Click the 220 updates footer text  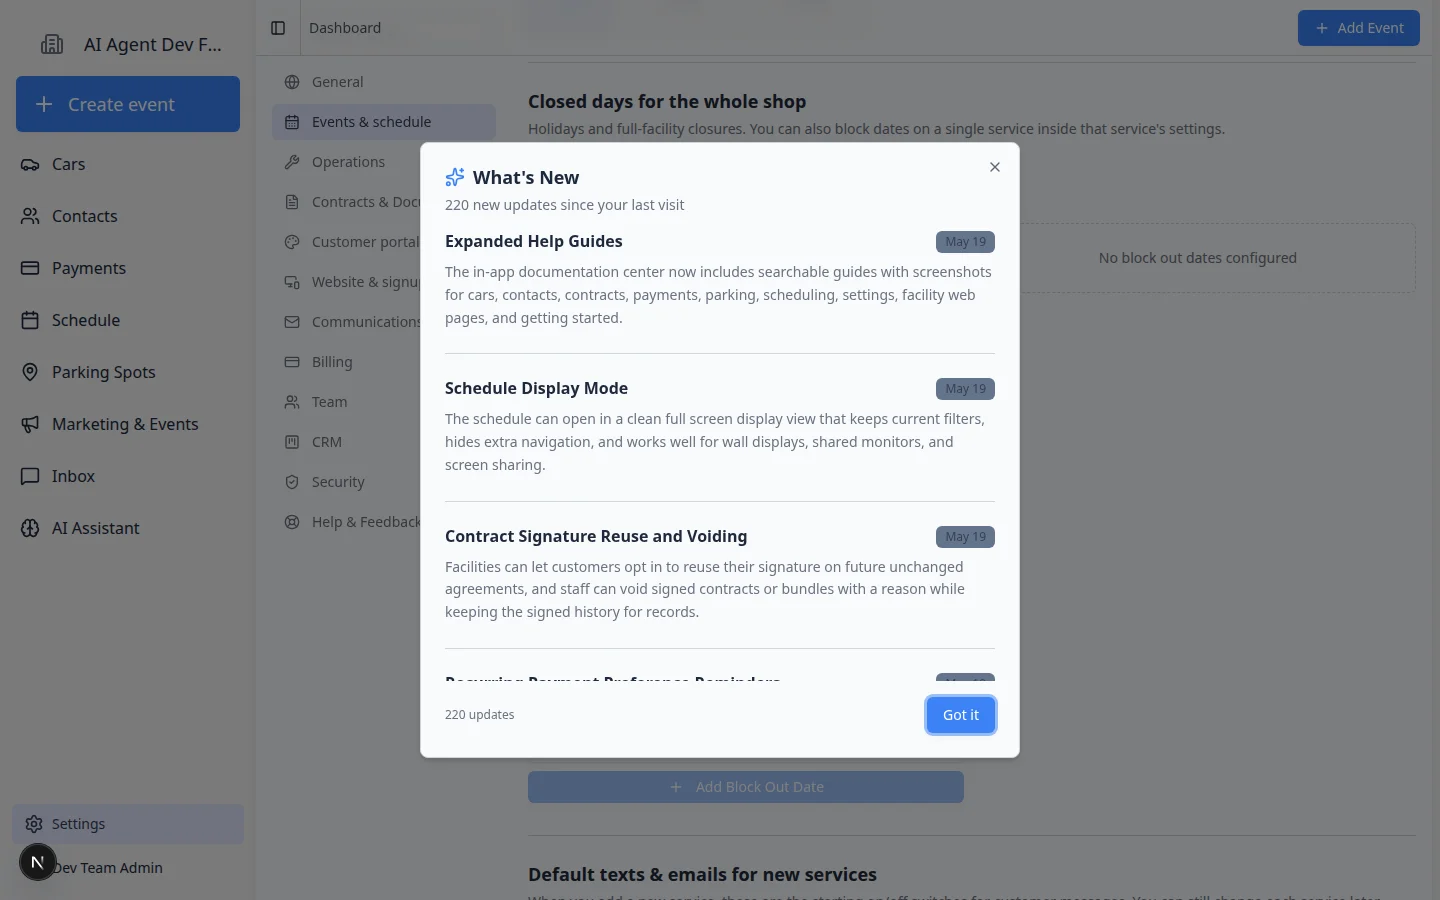point(480,715)
